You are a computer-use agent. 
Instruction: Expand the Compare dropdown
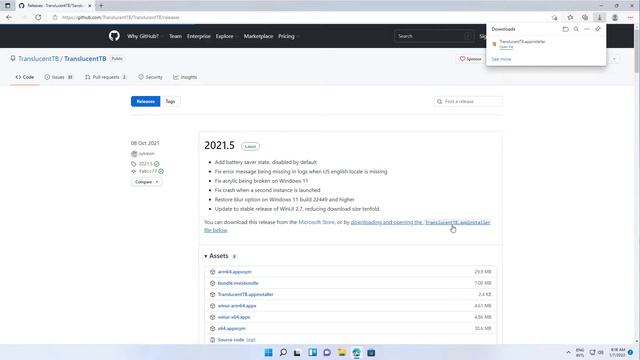[x=147, y=182]
